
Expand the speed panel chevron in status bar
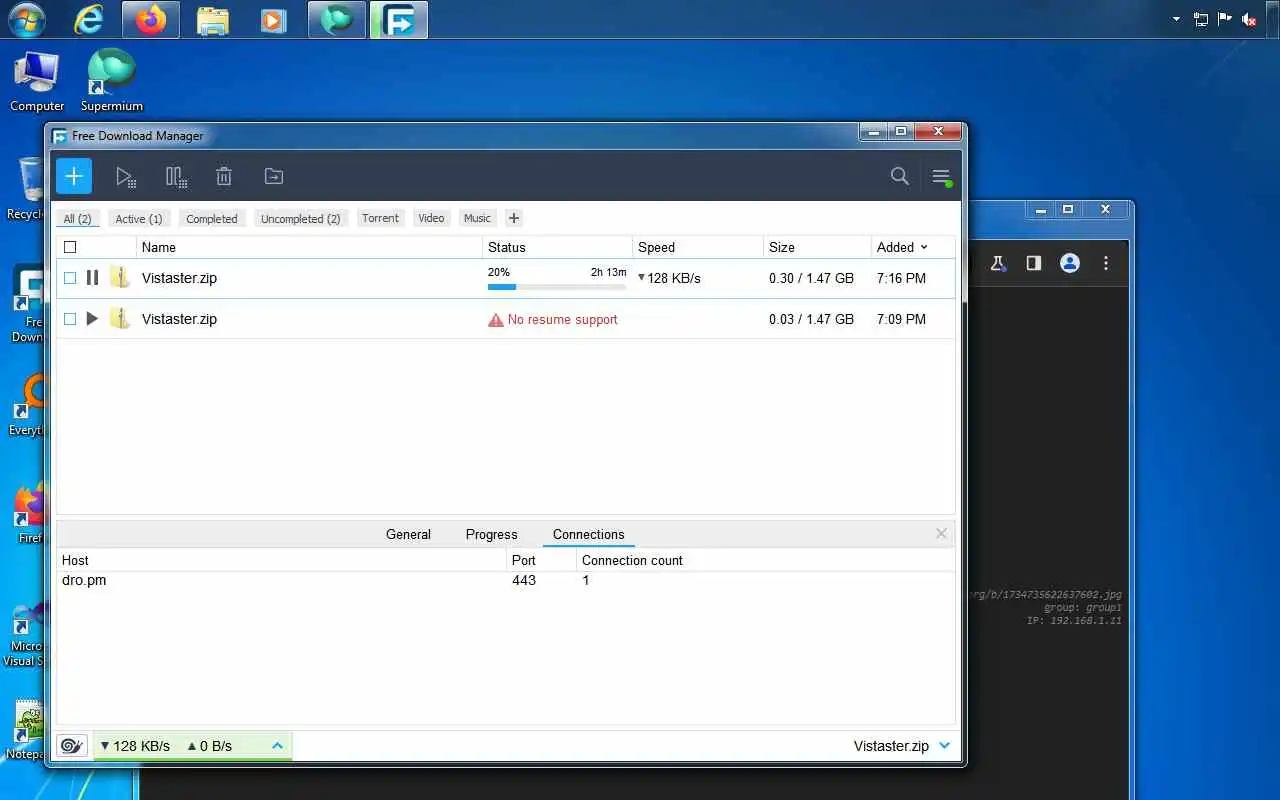[x=278, y=745]
